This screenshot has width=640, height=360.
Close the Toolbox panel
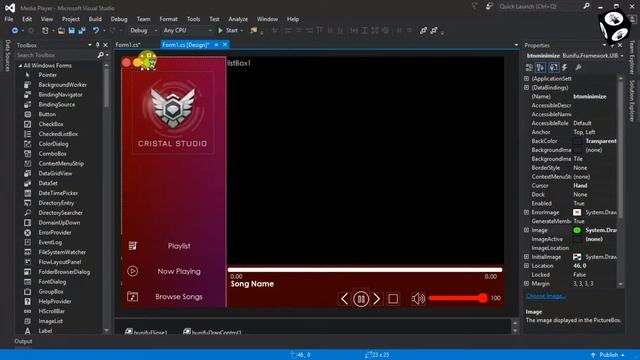(105, 45)
